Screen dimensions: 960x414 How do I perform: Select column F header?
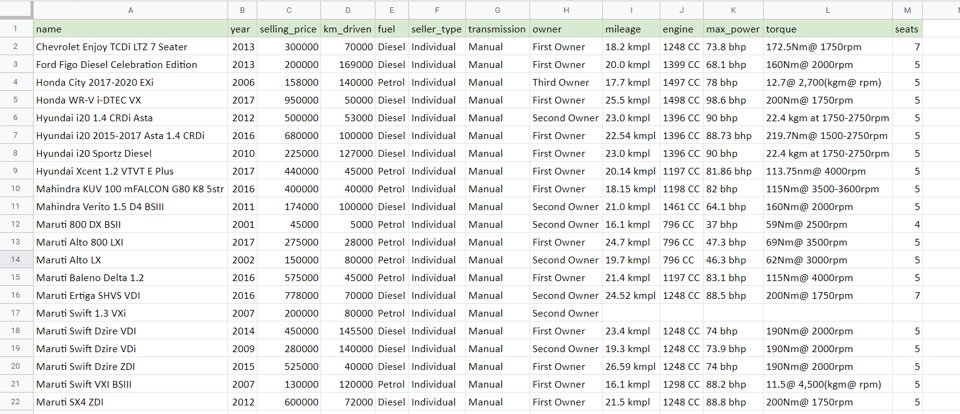pos(437,10)
